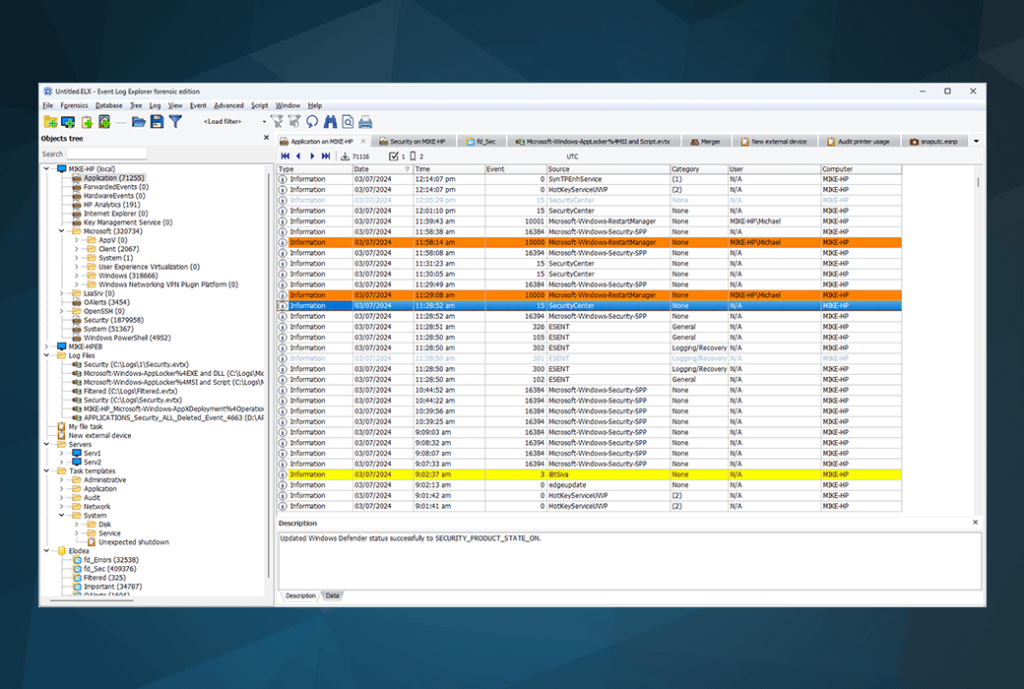Sort by the Category column header
This screenshot has width=1024, height=689.
click(699, 168)
